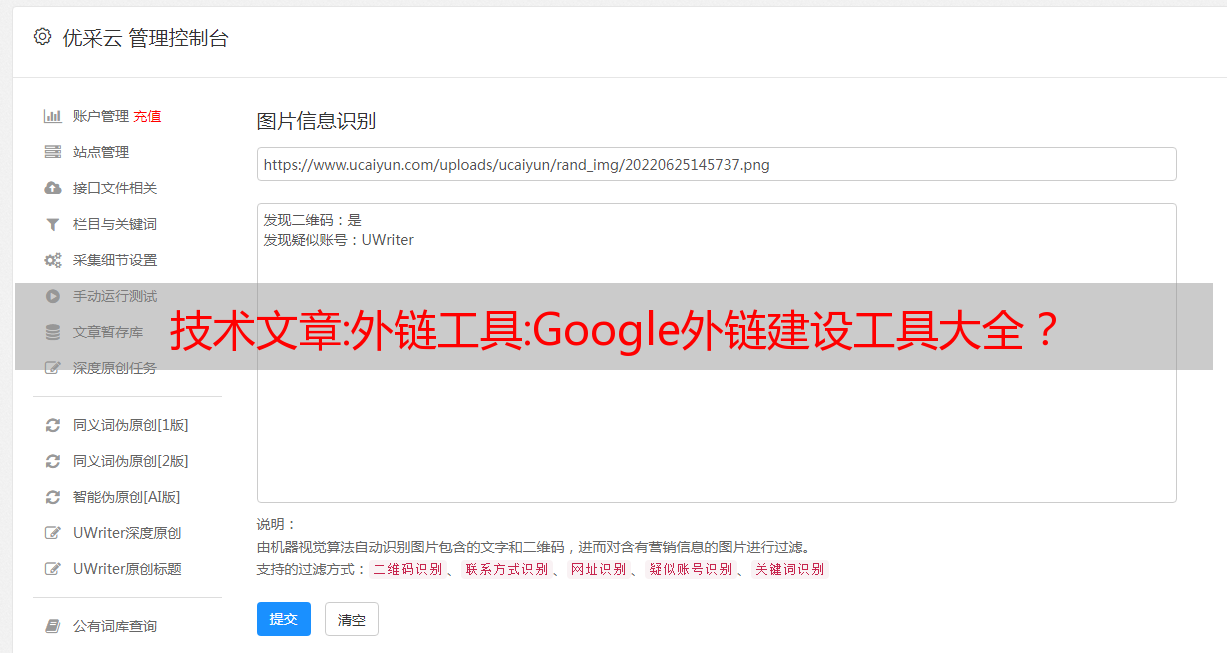This screenshot has height=653, width=1227.
Task: Go to 接口文件相关 section
Action: (x=115, y=188)
